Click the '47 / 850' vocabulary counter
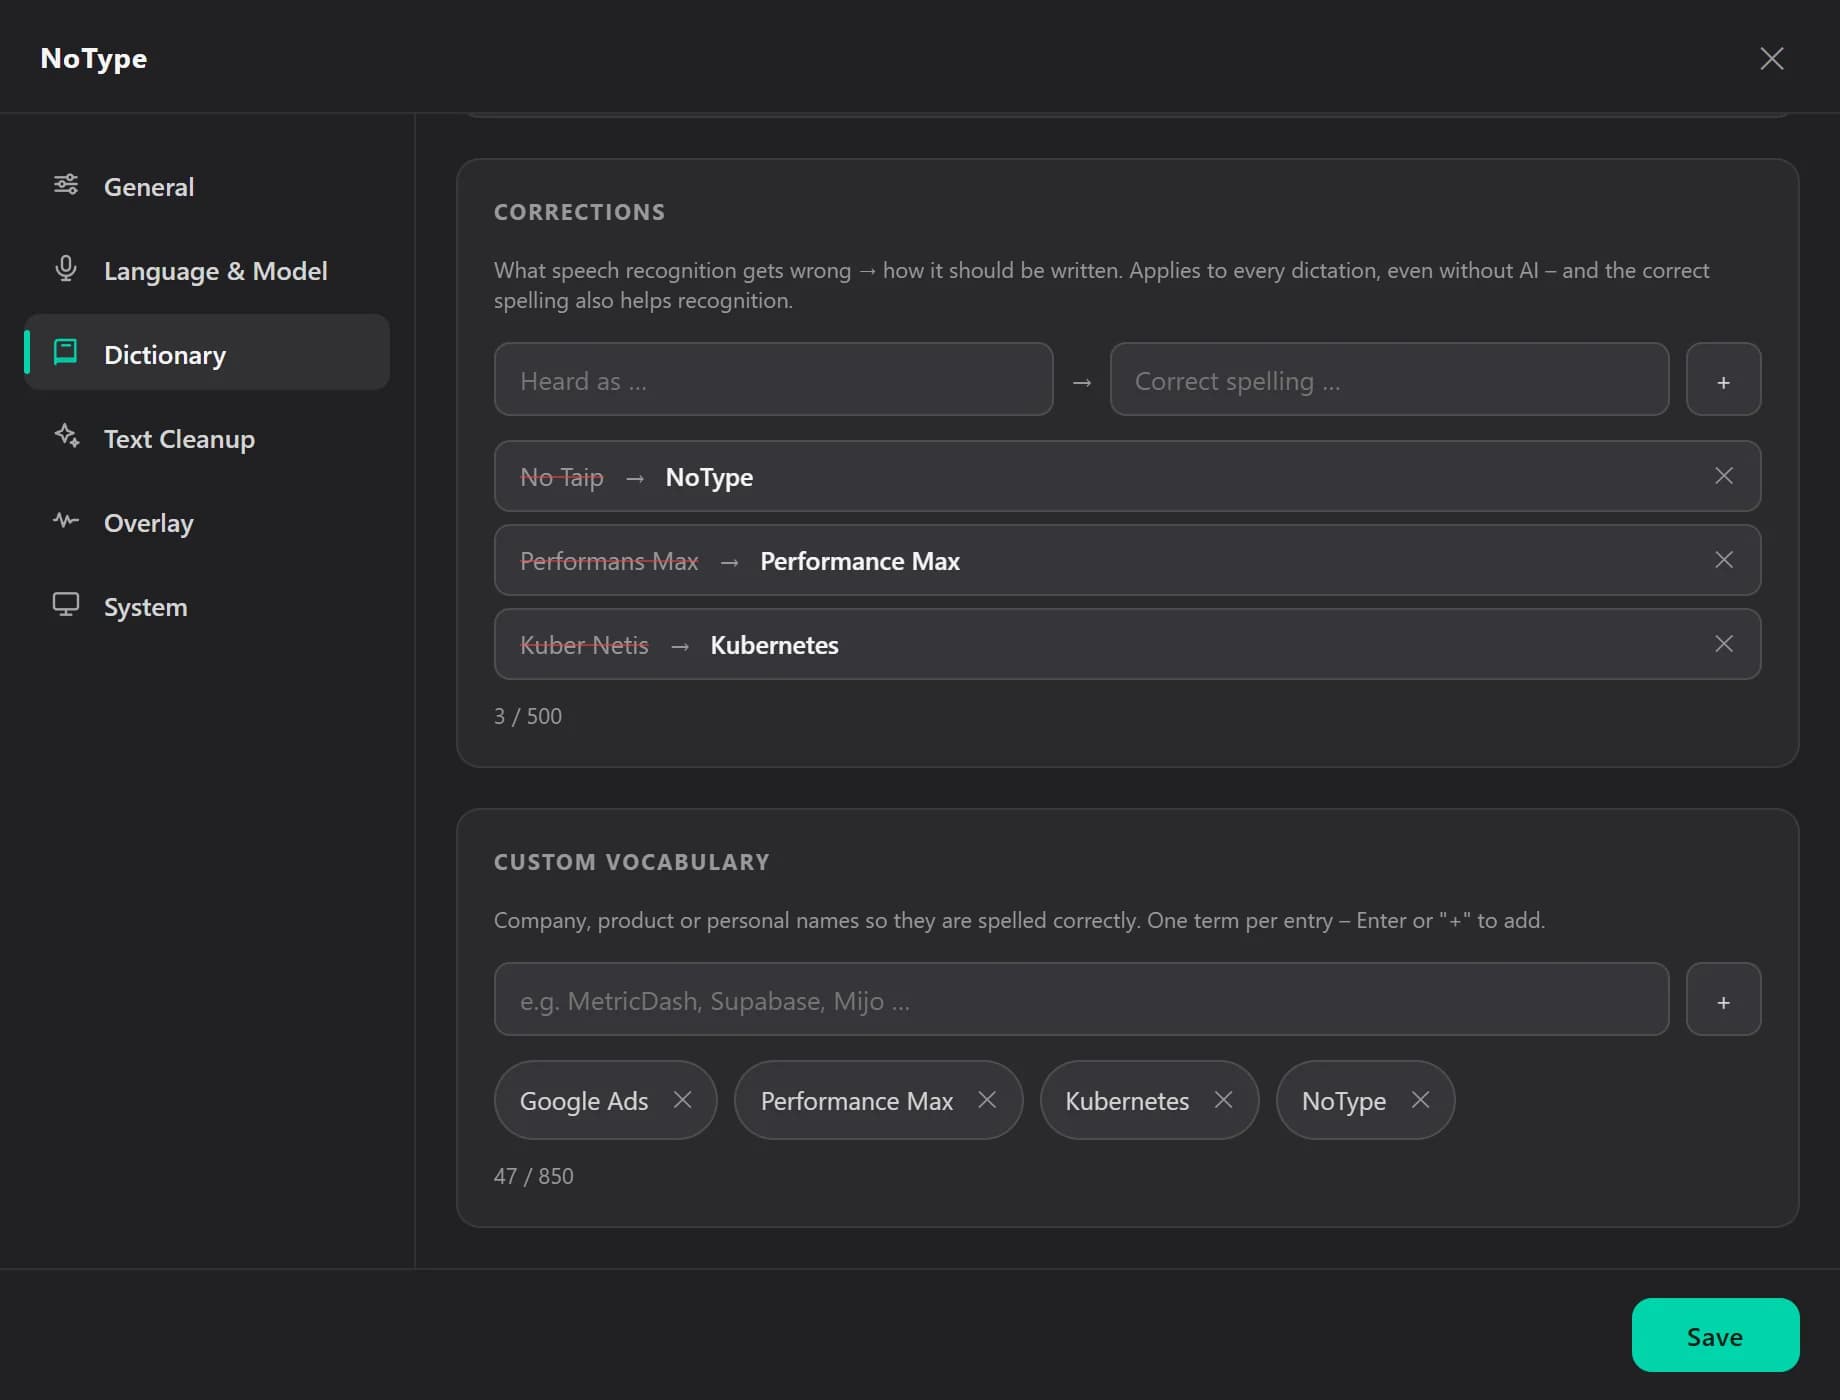 533,1176
